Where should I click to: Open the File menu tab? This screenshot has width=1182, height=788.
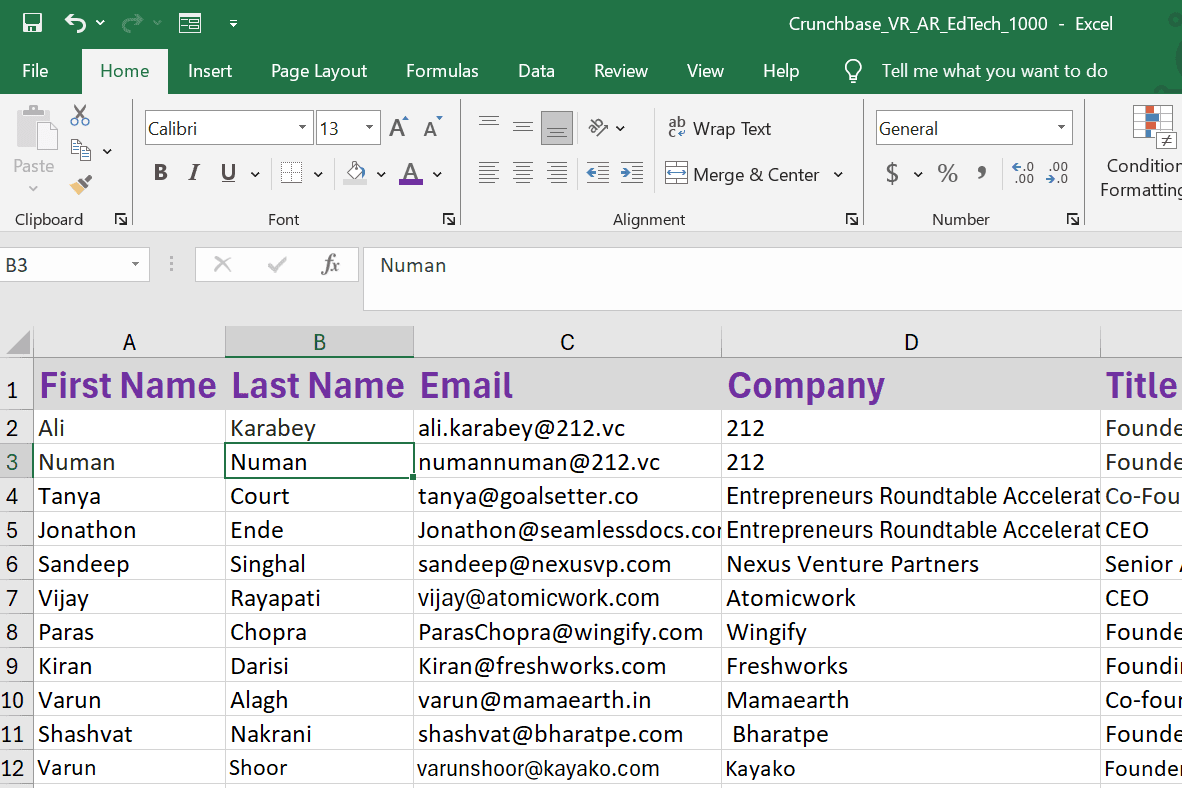coord(35,71)
